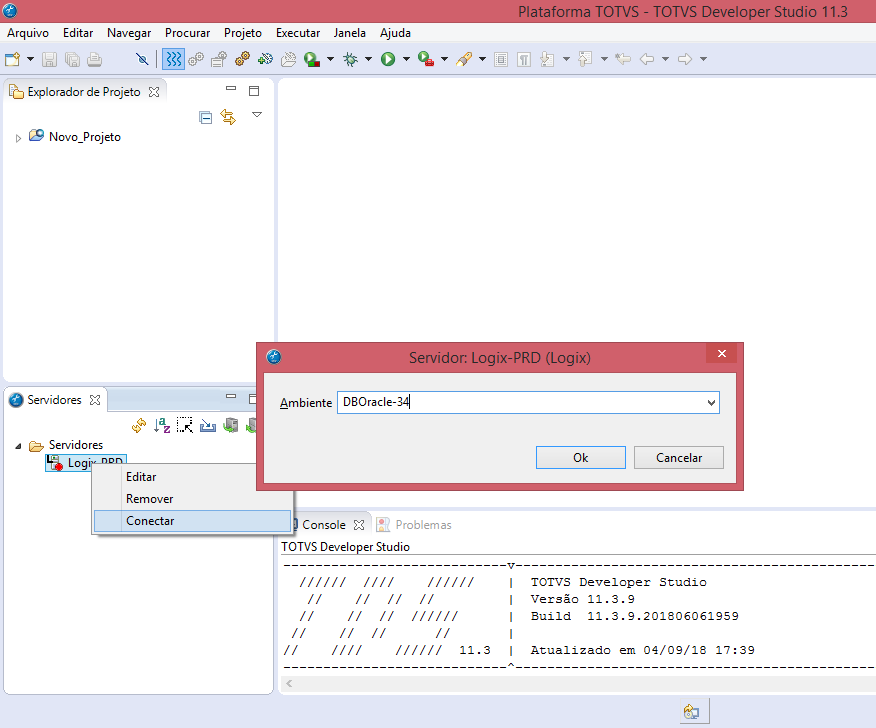
Task: Open the Run dropdown arrow
Action: [406, 59]
